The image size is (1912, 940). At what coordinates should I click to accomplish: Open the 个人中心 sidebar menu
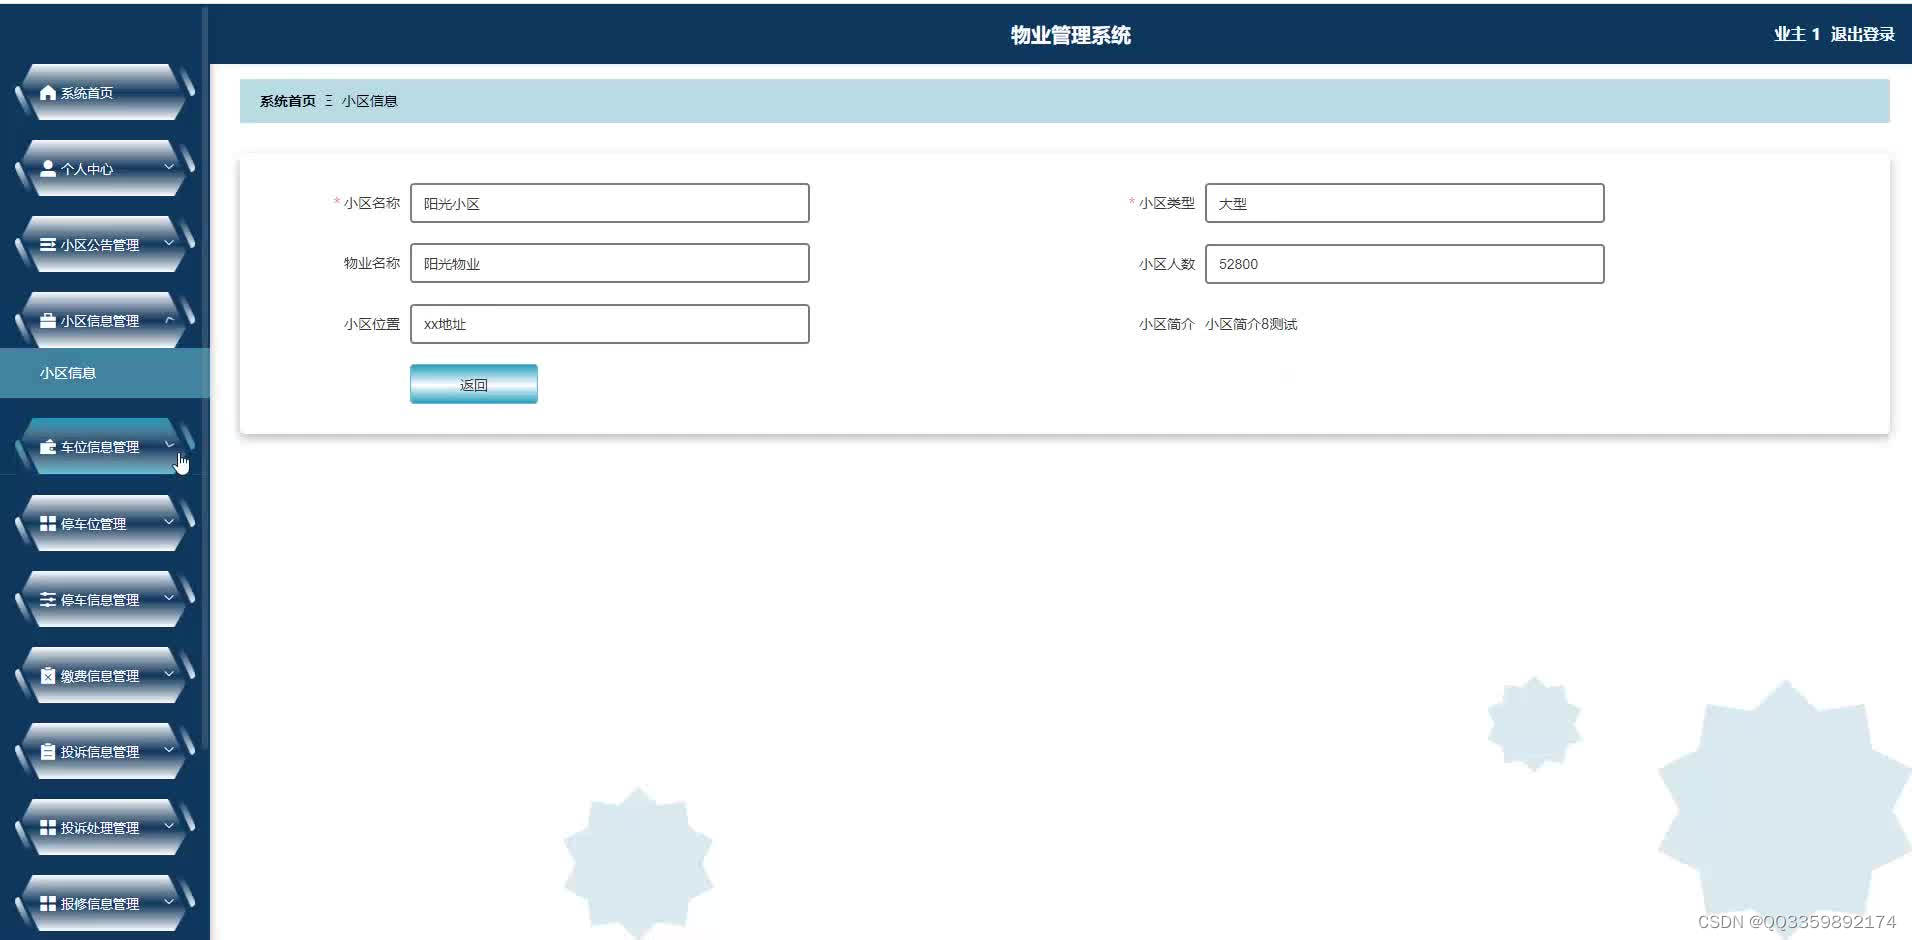pos(105,169)
